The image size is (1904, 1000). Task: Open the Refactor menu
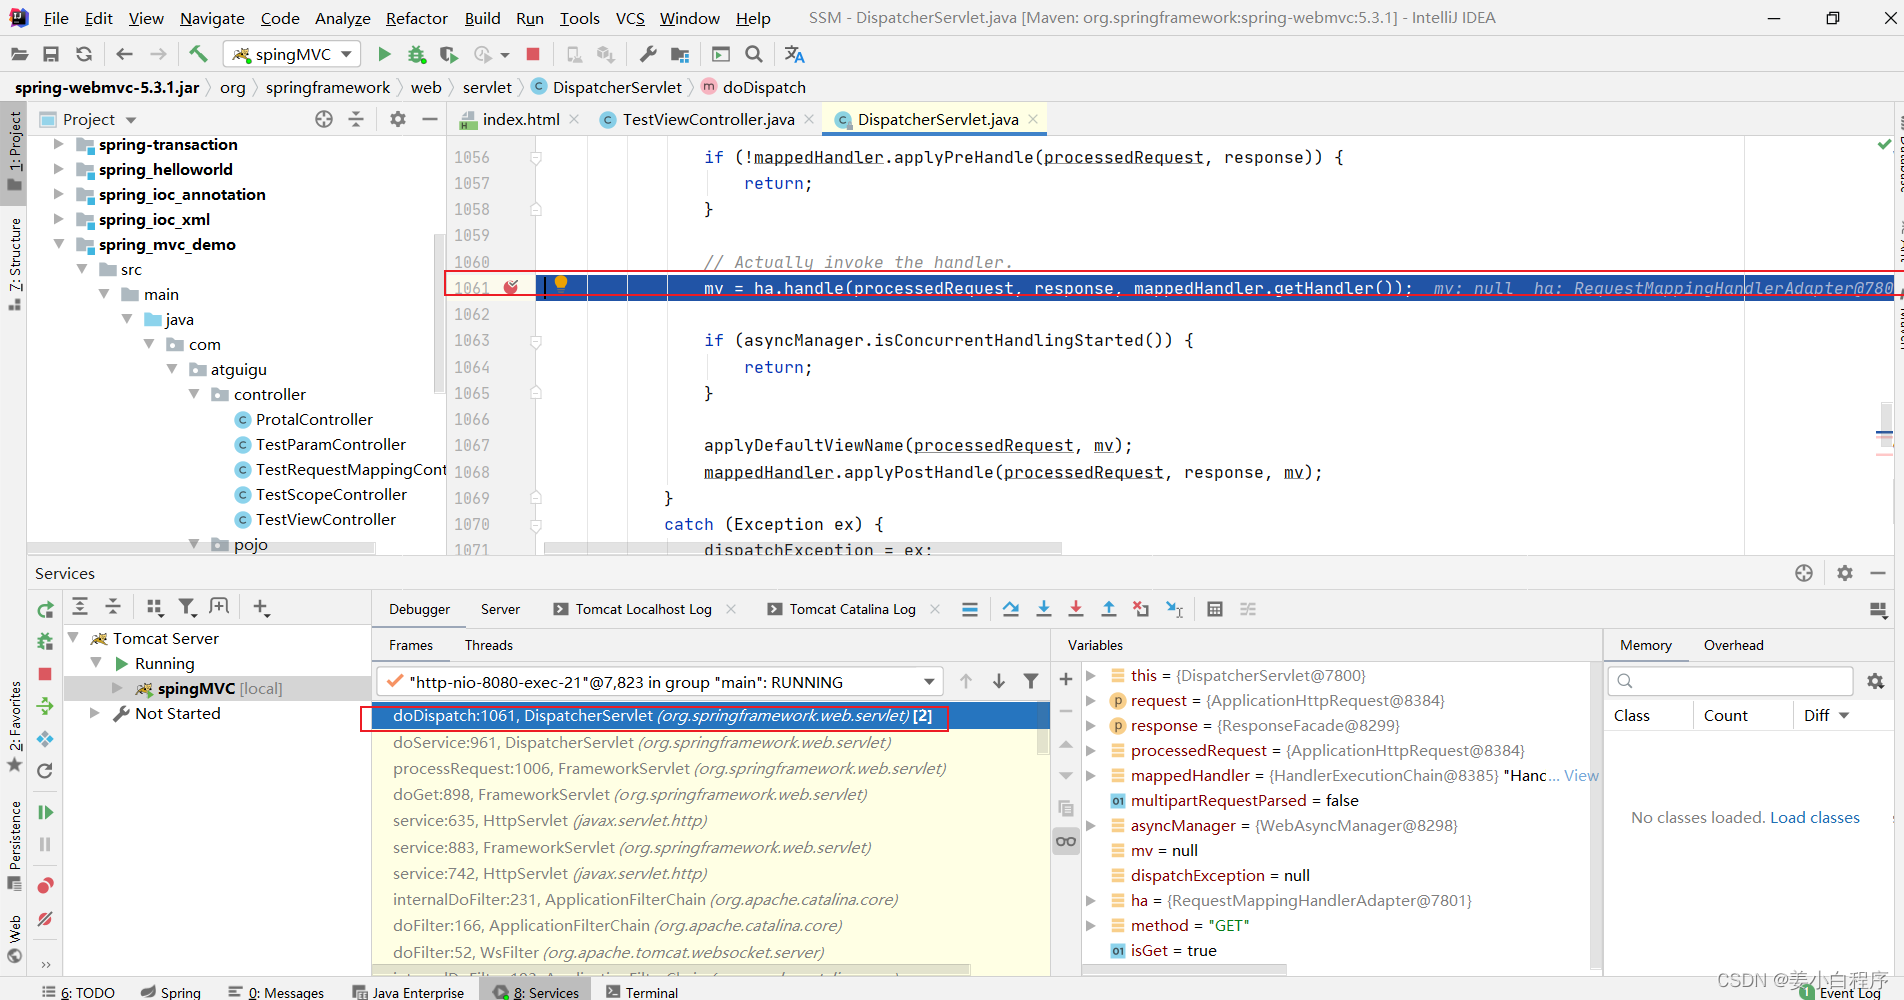pos(416,18)
